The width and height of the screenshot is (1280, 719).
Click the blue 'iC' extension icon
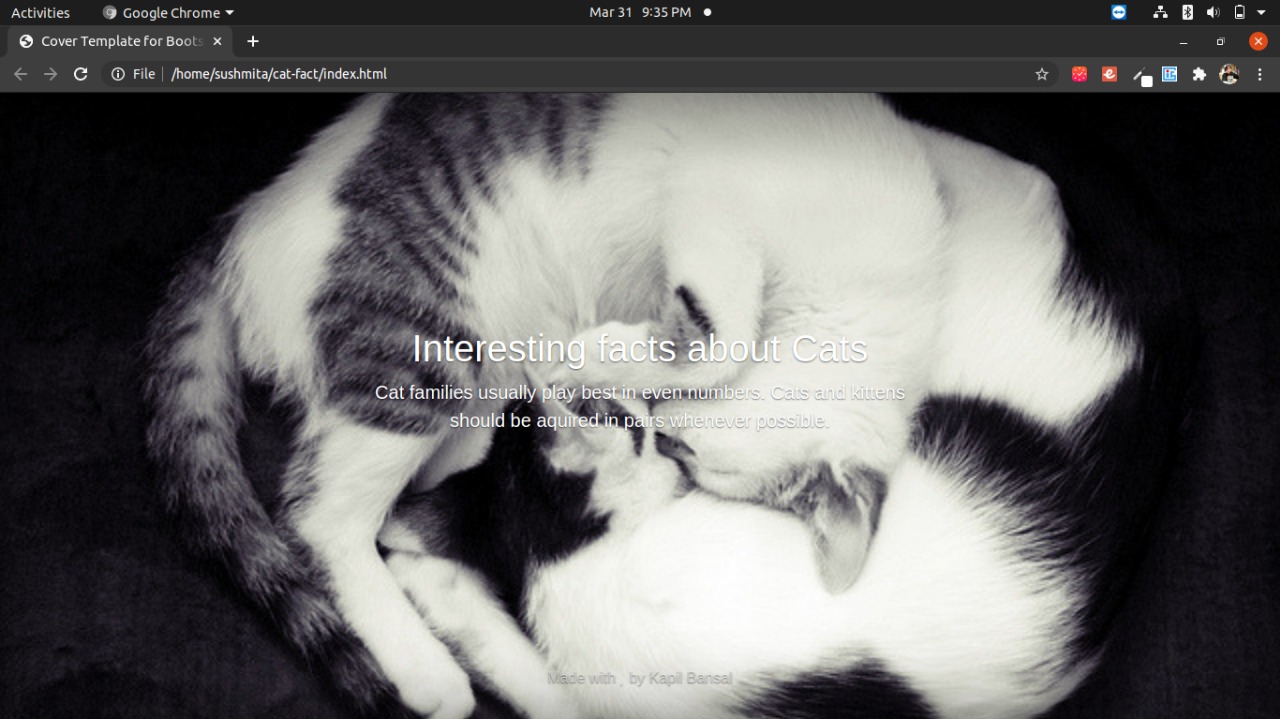point(1169,73)
